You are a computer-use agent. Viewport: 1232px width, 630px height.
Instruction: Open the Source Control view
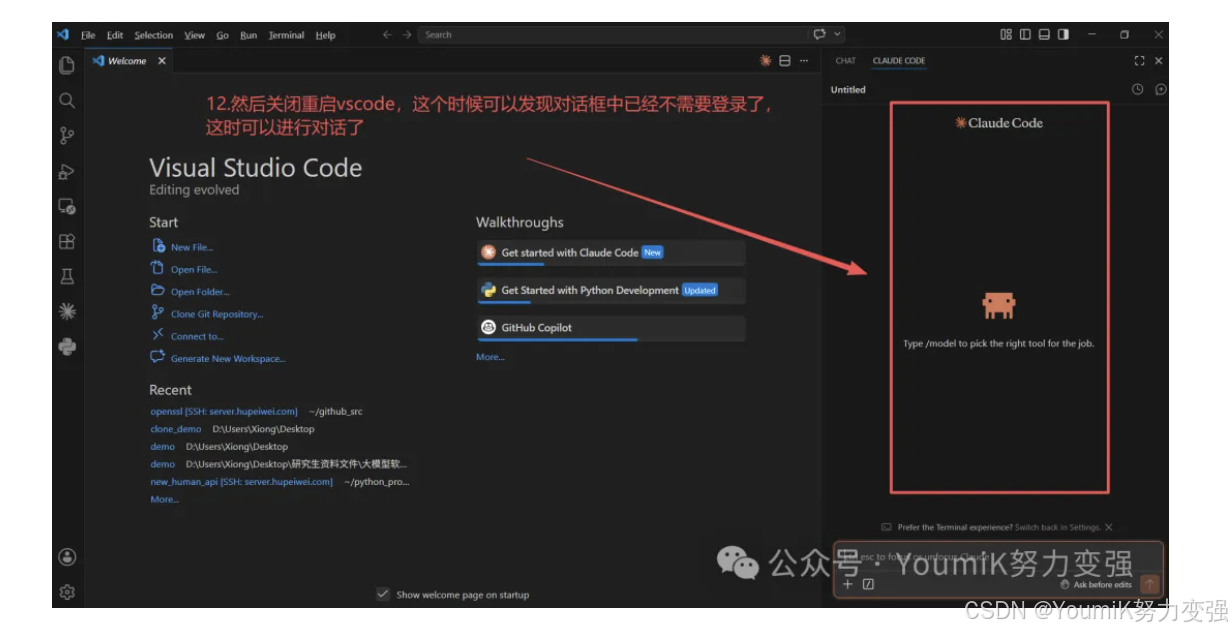67,135
